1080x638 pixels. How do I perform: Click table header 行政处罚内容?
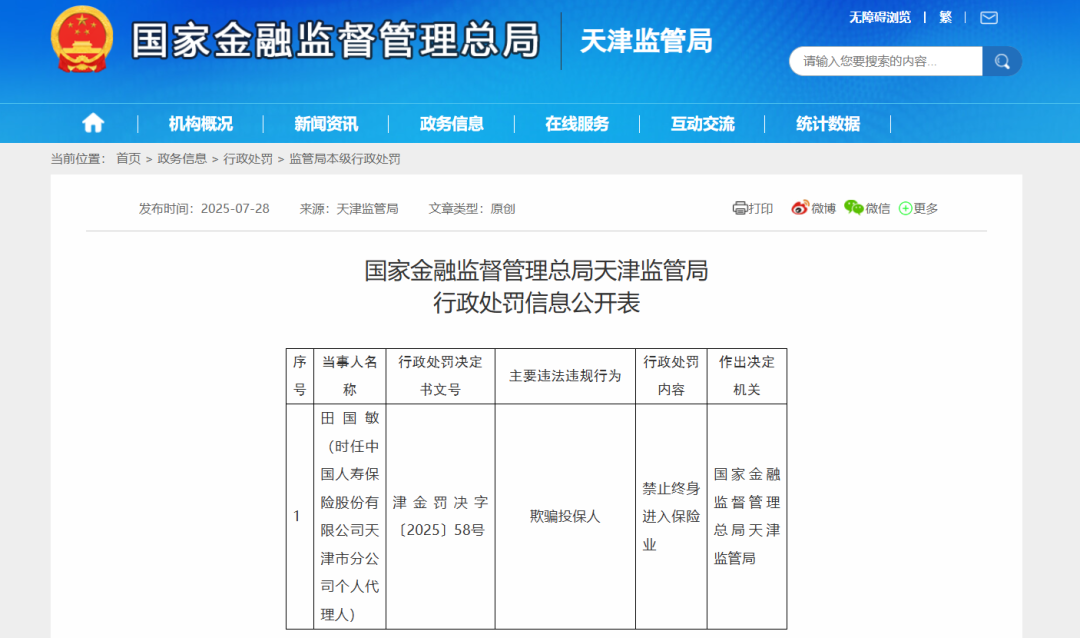coord(671,376)
